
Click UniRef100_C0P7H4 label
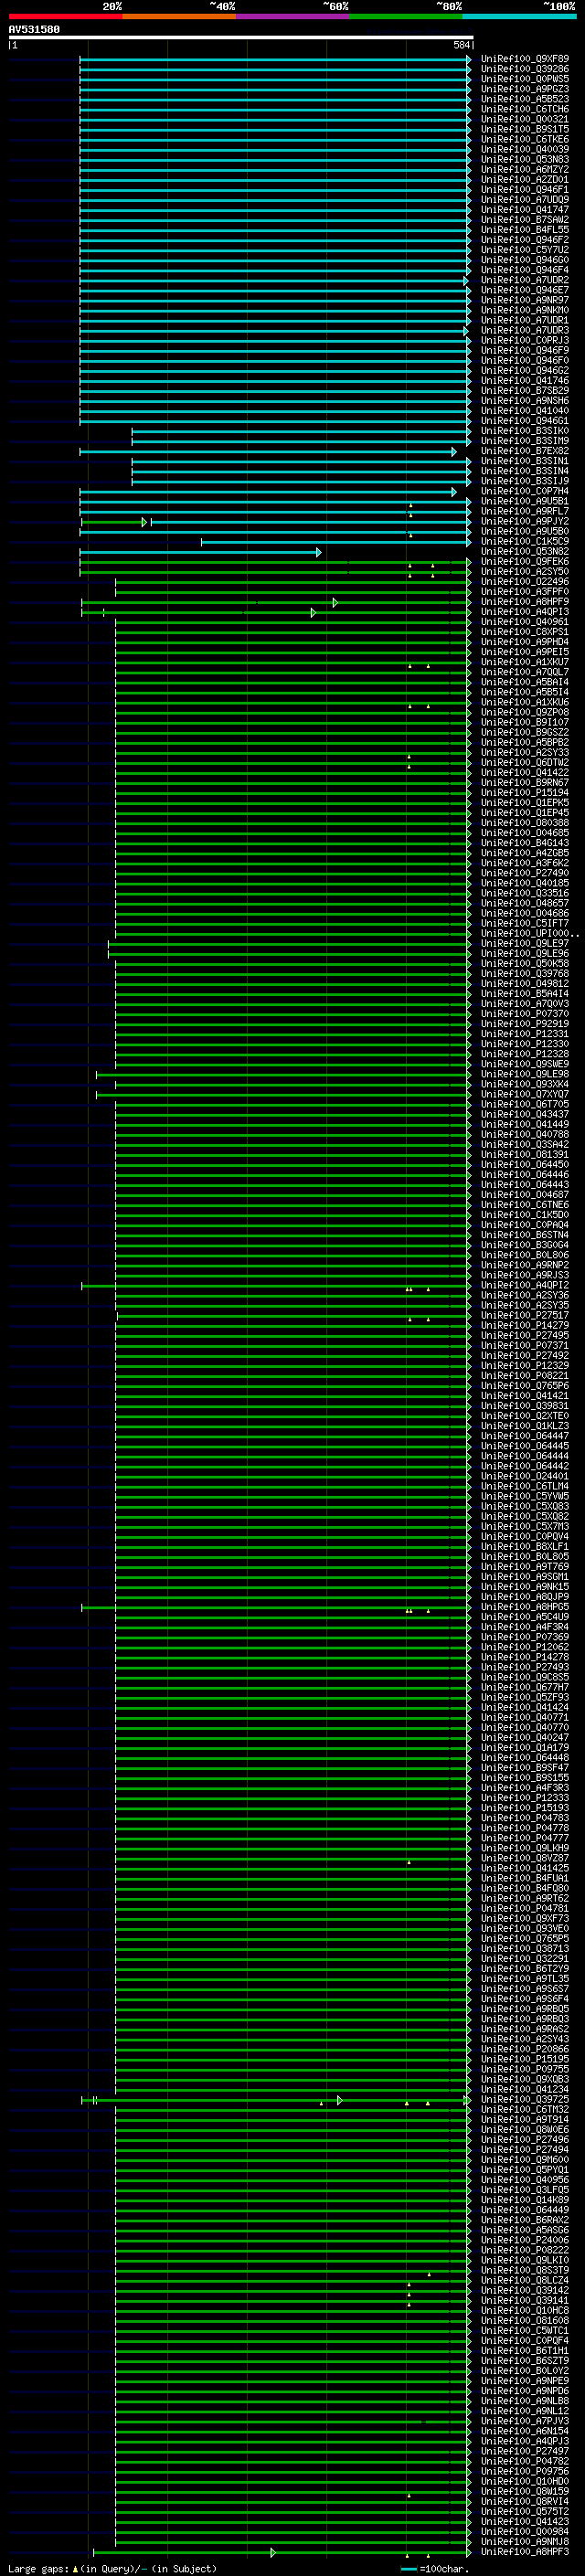click(x=525, y=491)
